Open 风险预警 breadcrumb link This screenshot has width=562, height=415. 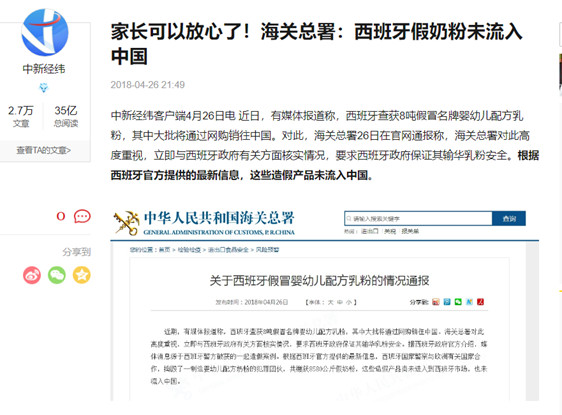[267, 249]
